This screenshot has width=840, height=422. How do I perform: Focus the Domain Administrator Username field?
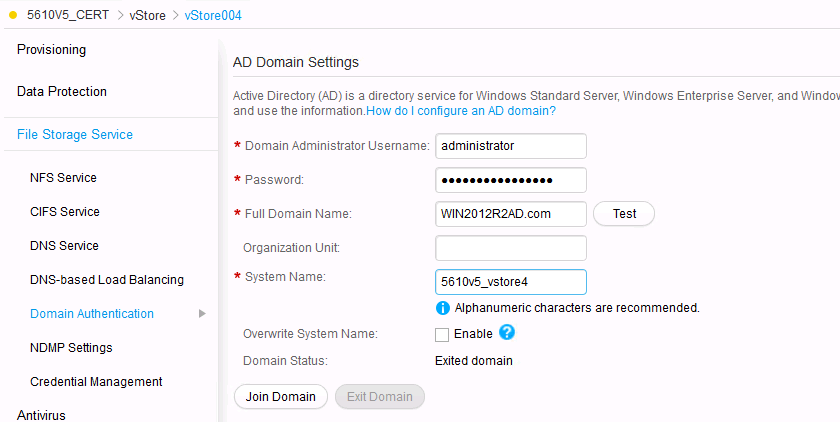click(x=511, y=146)
